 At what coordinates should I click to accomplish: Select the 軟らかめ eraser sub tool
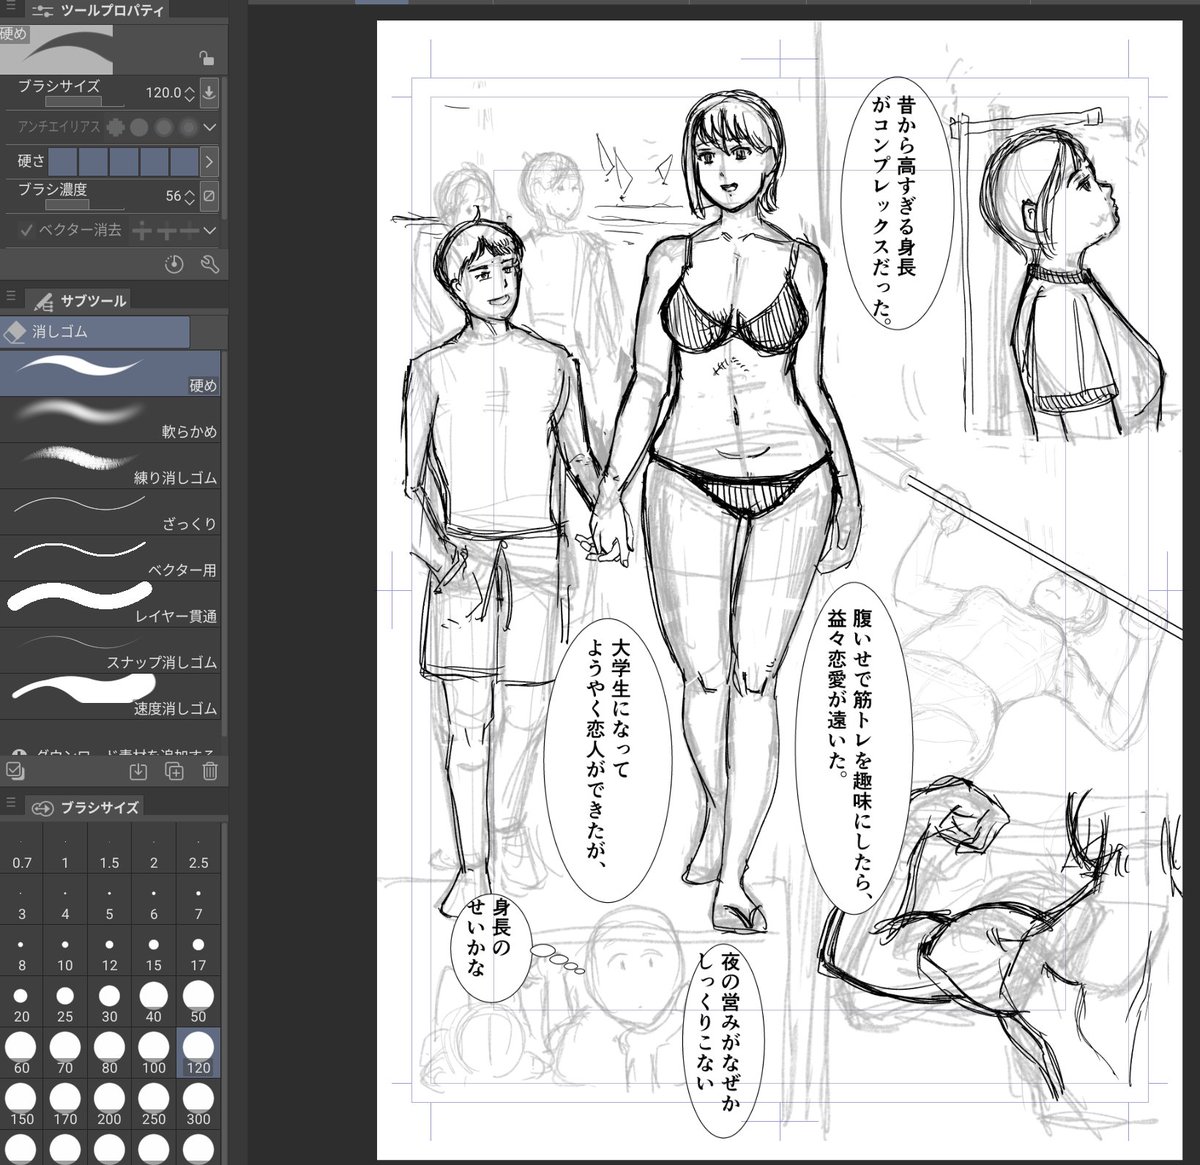(x=110, y=413)
